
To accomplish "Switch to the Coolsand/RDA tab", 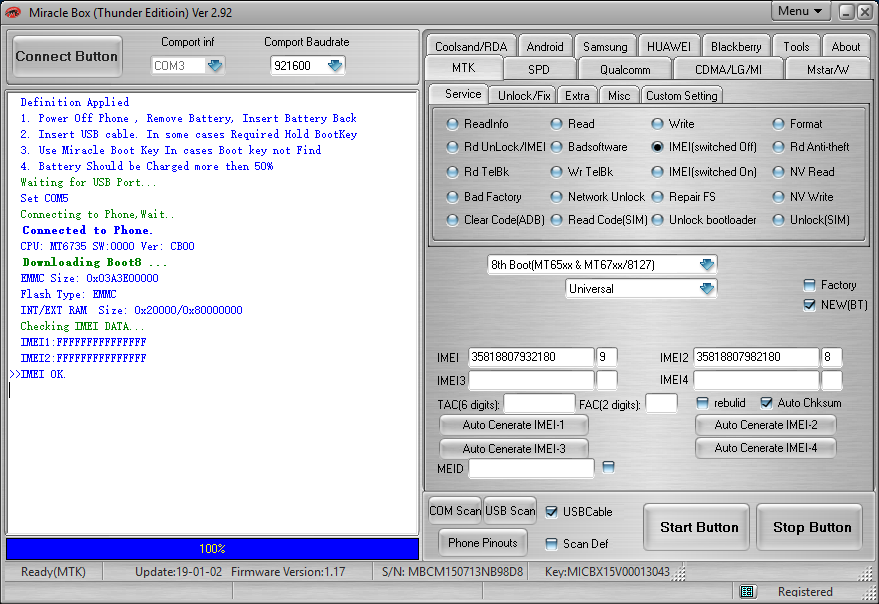I will [x=471, y=47].
